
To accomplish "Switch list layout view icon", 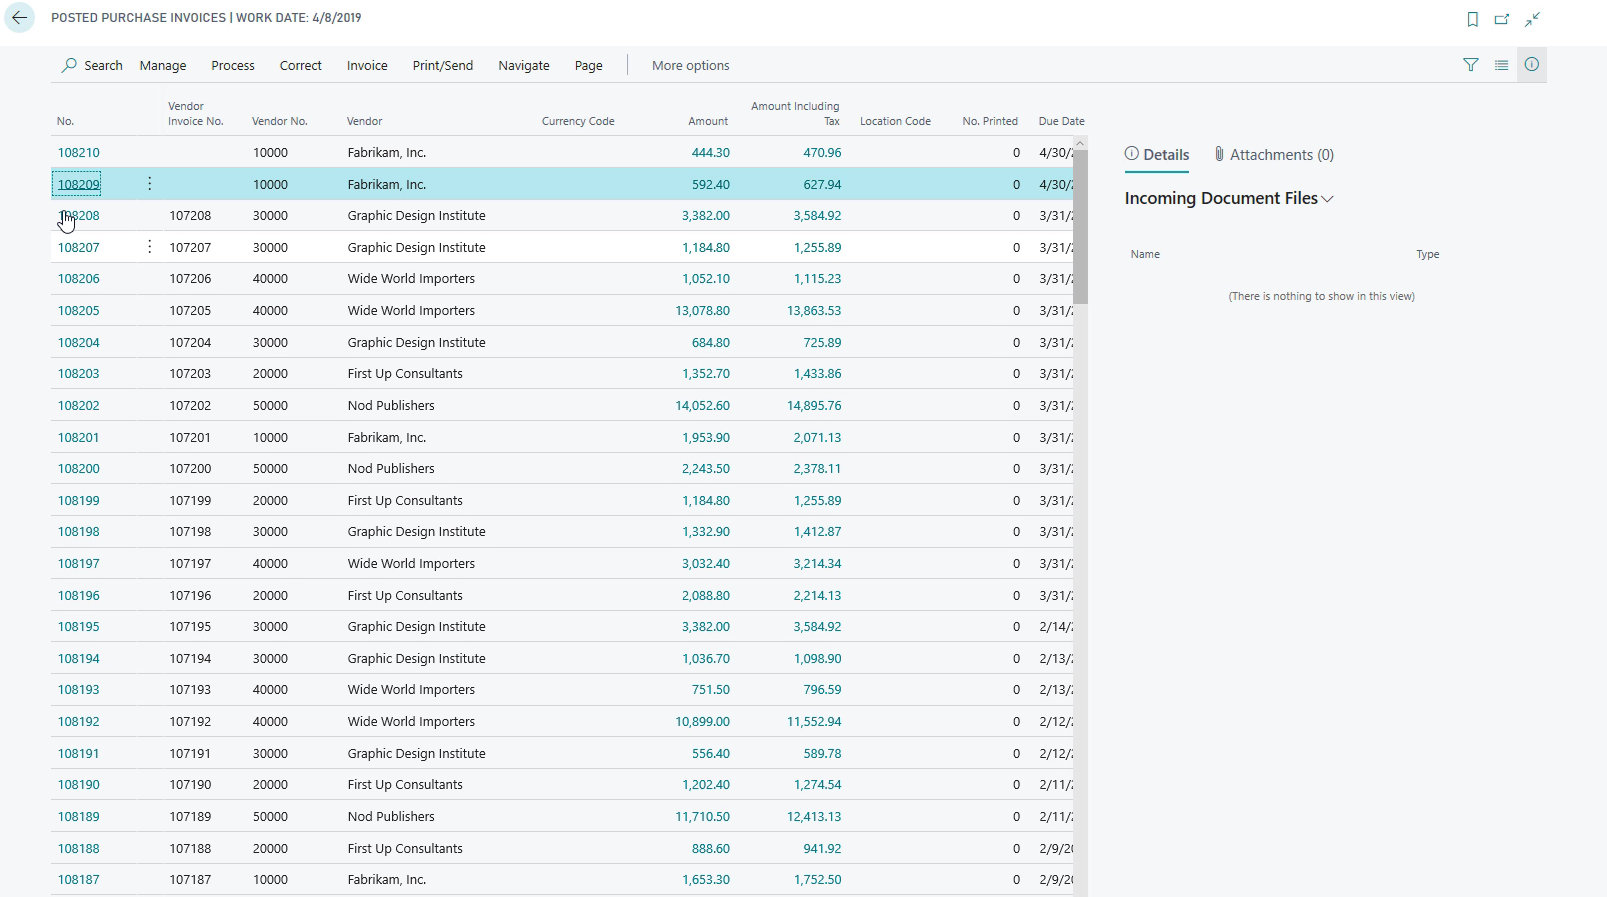I will (1501, 65).
